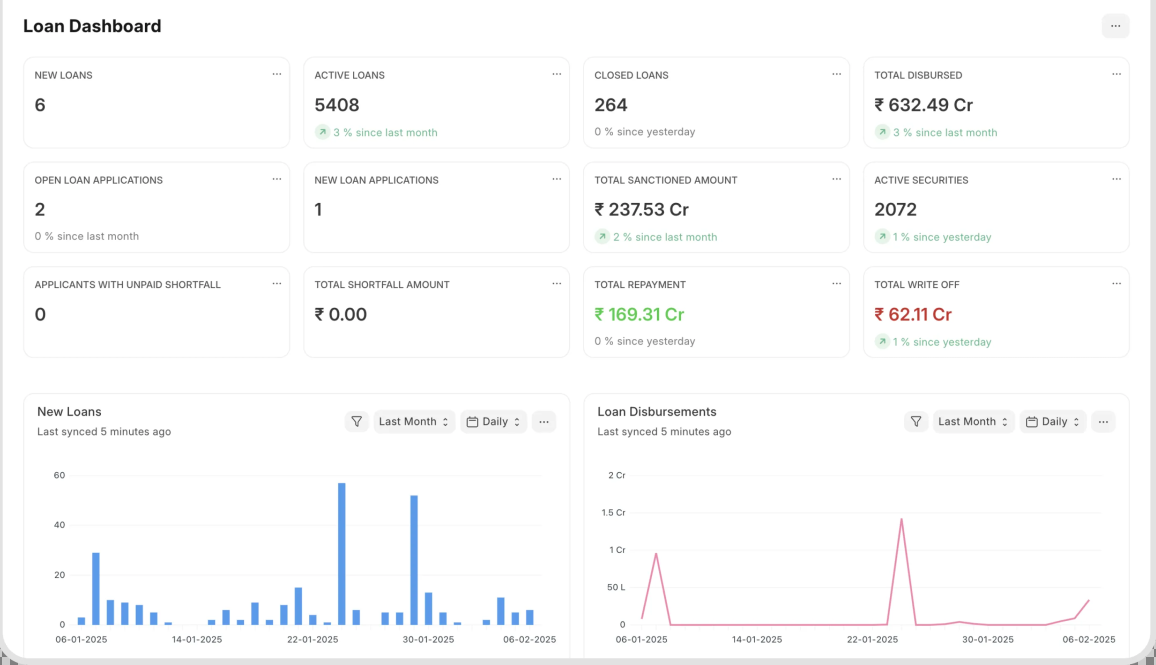Open options menu on Total Disbursed card

click(1116, 73)
